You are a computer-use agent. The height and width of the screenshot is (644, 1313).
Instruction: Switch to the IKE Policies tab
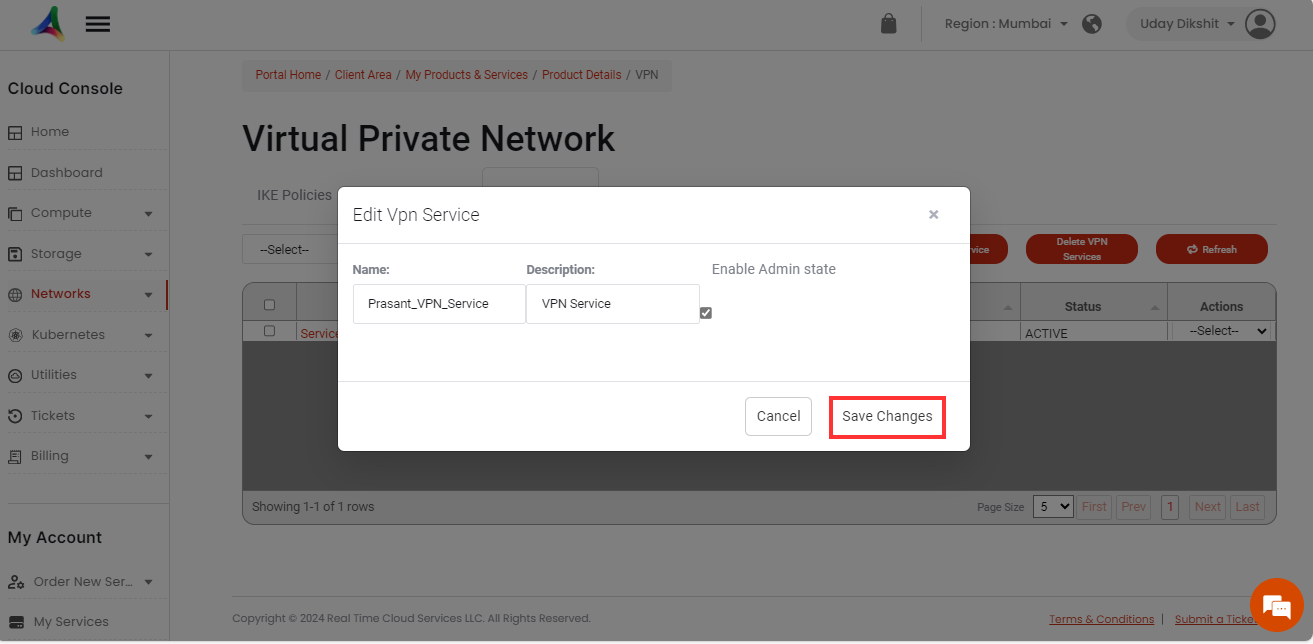(x=294, y=195)
